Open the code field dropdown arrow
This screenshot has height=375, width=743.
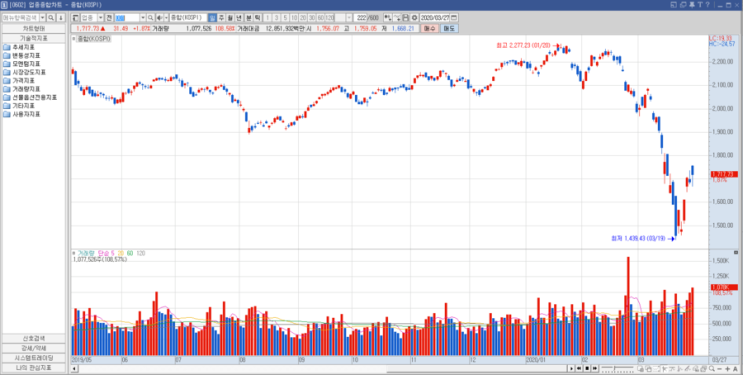point(143,18)
